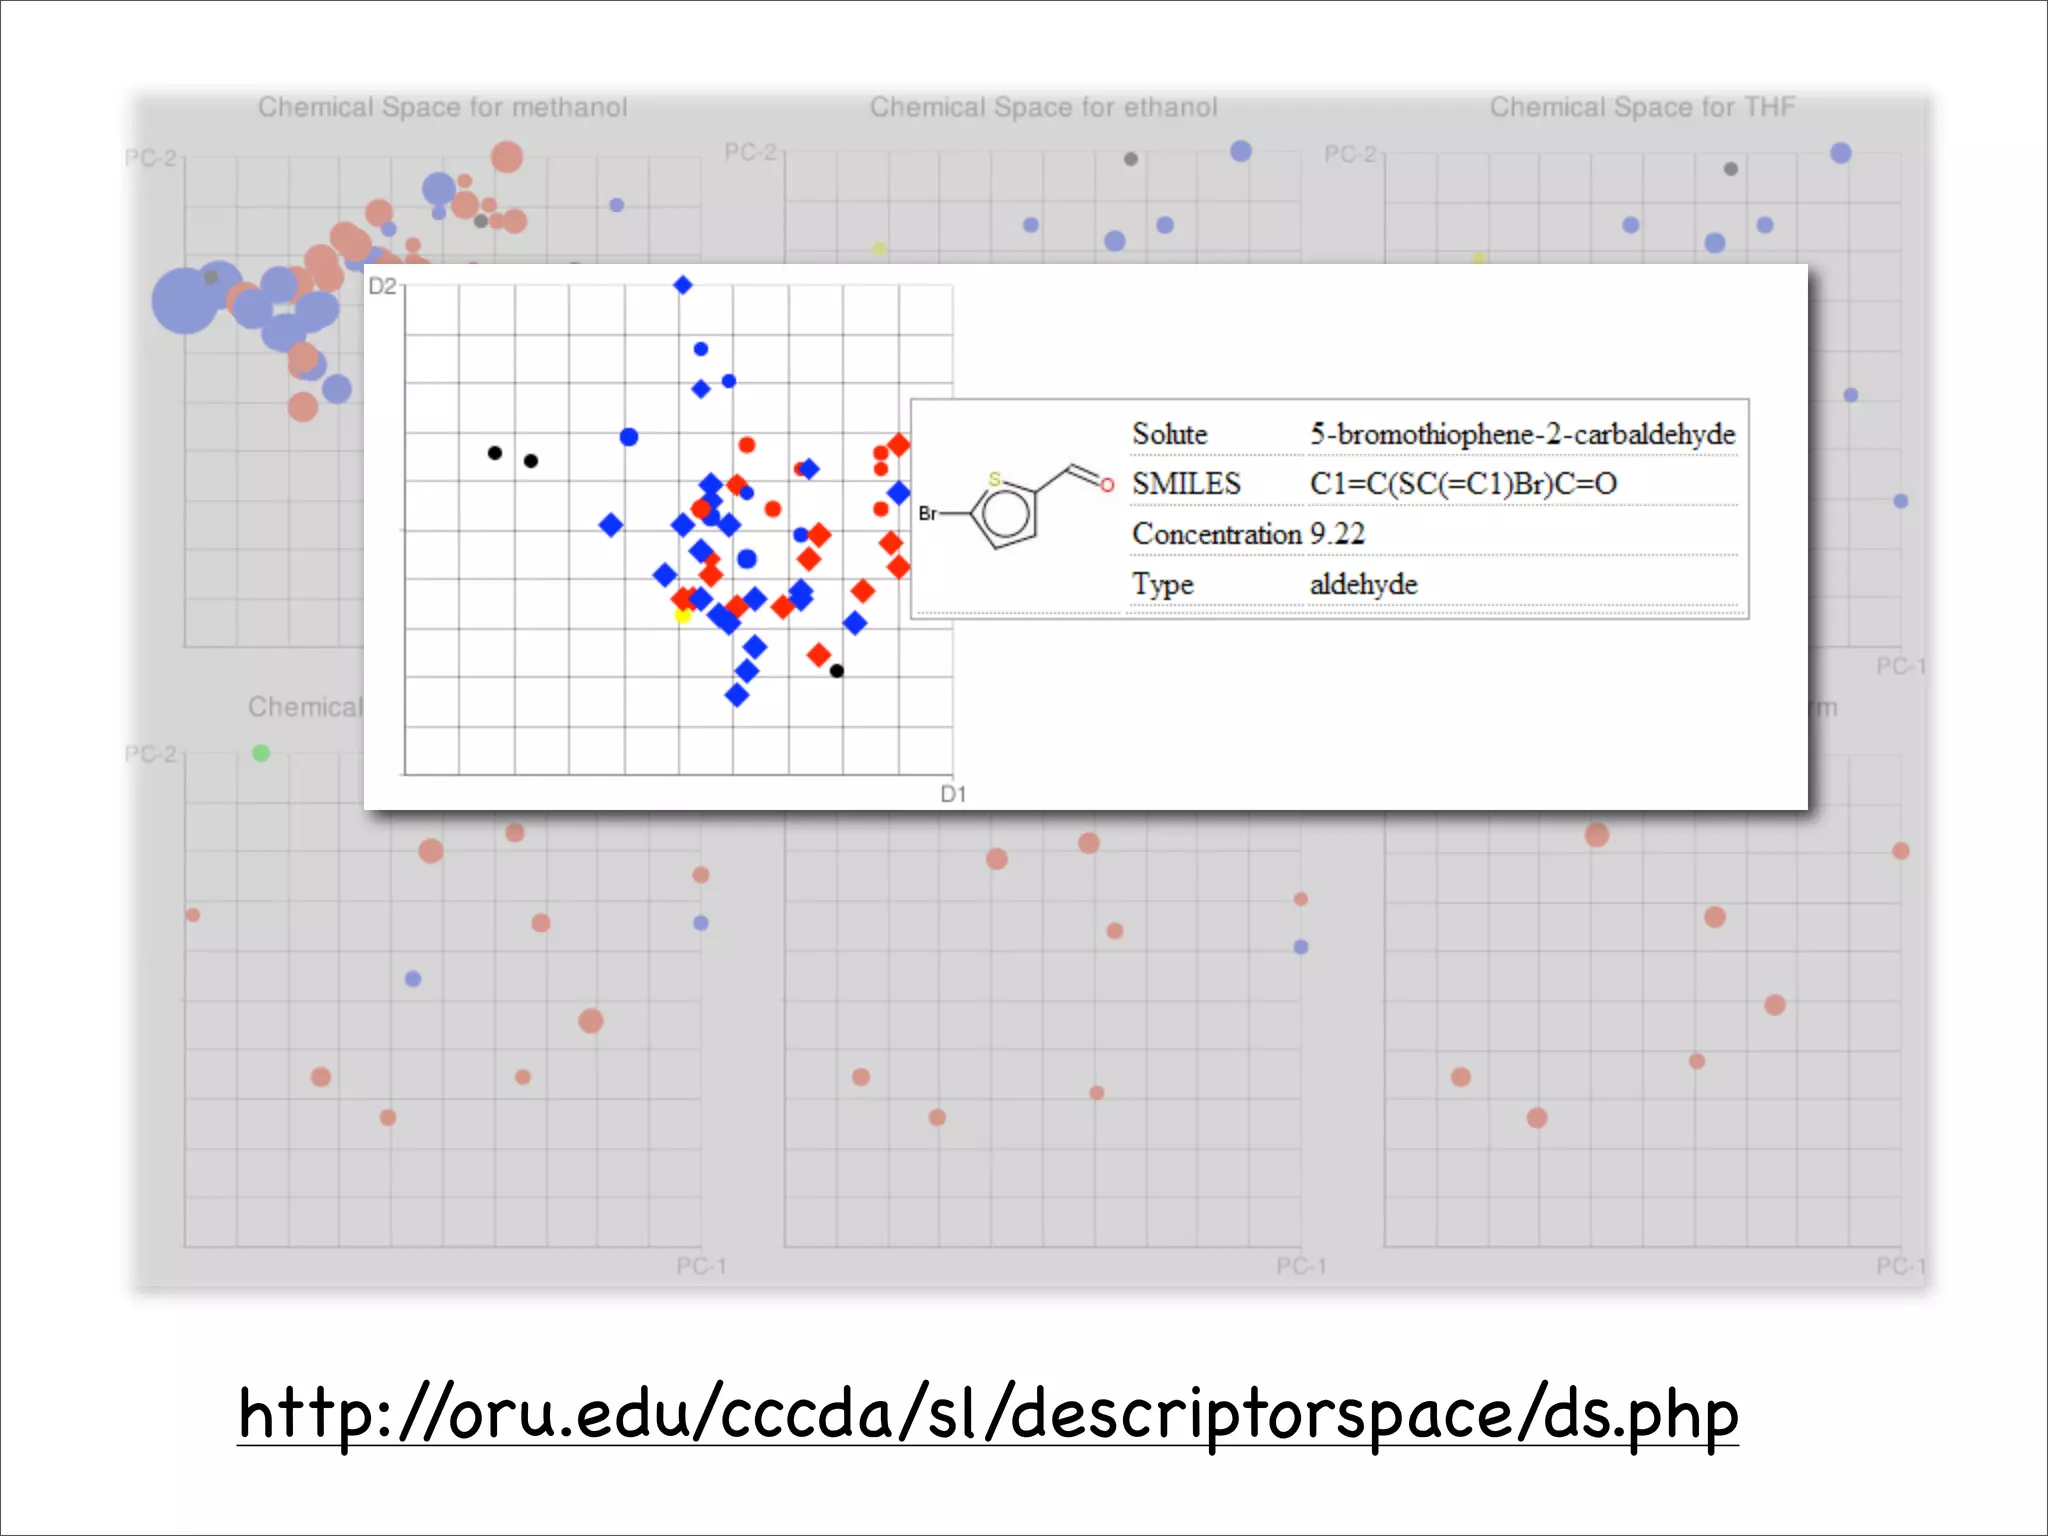Click the SMILES field label

(1186, 484)
